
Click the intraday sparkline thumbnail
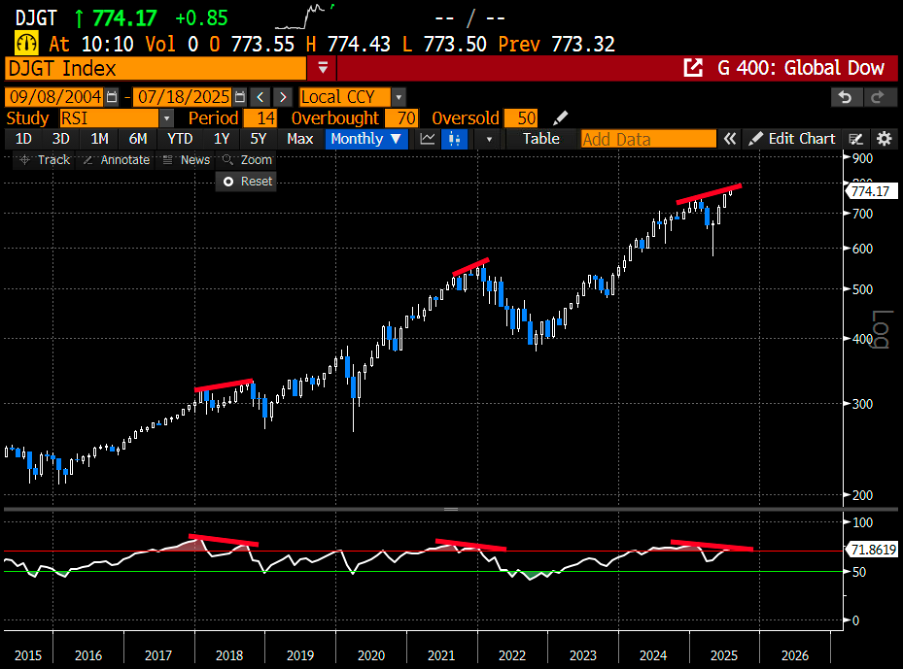(305, 17)
